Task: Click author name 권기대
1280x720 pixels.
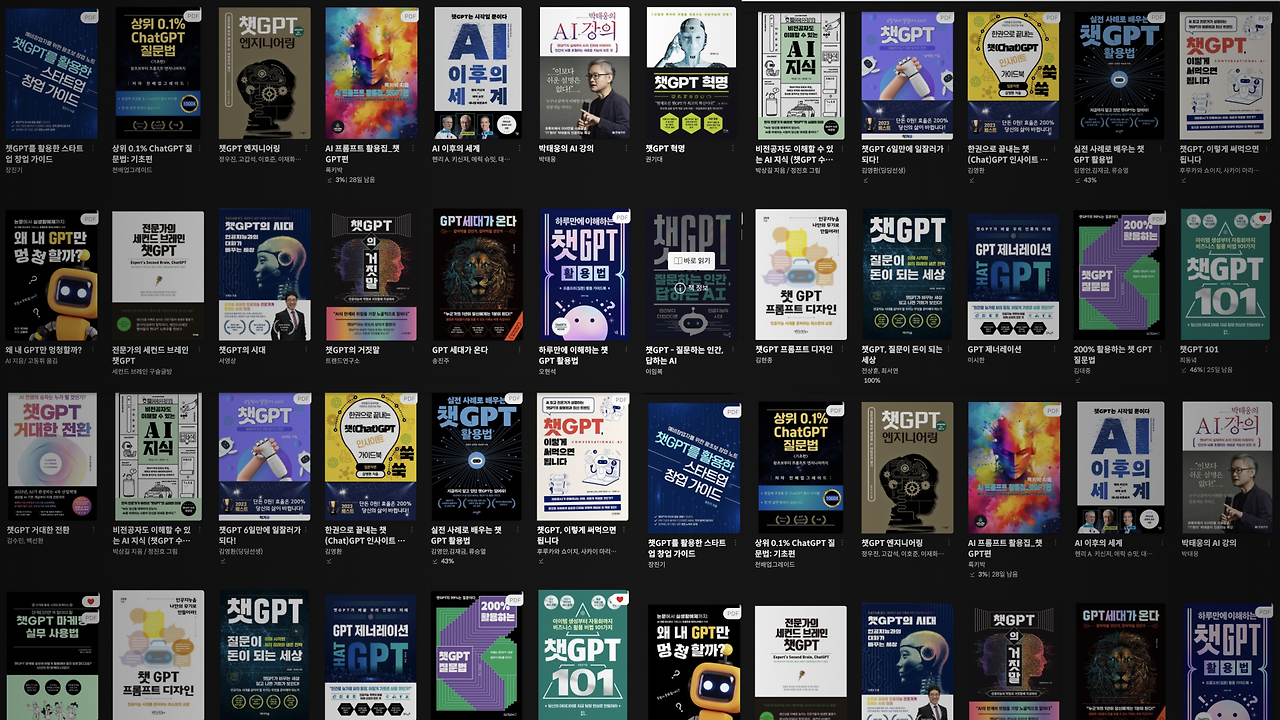Action: tap(655, 159)
